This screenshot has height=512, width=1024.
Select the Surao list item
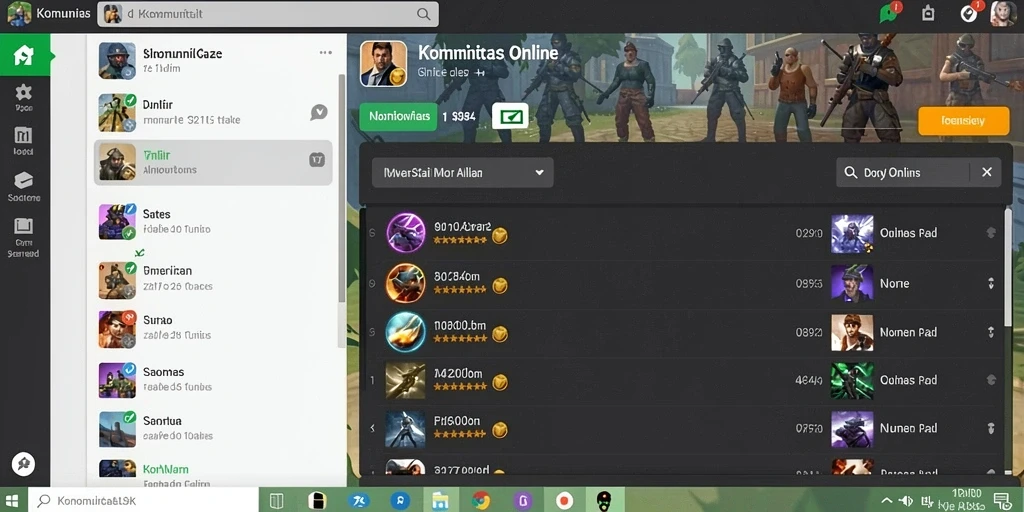[x=213, y=328]
